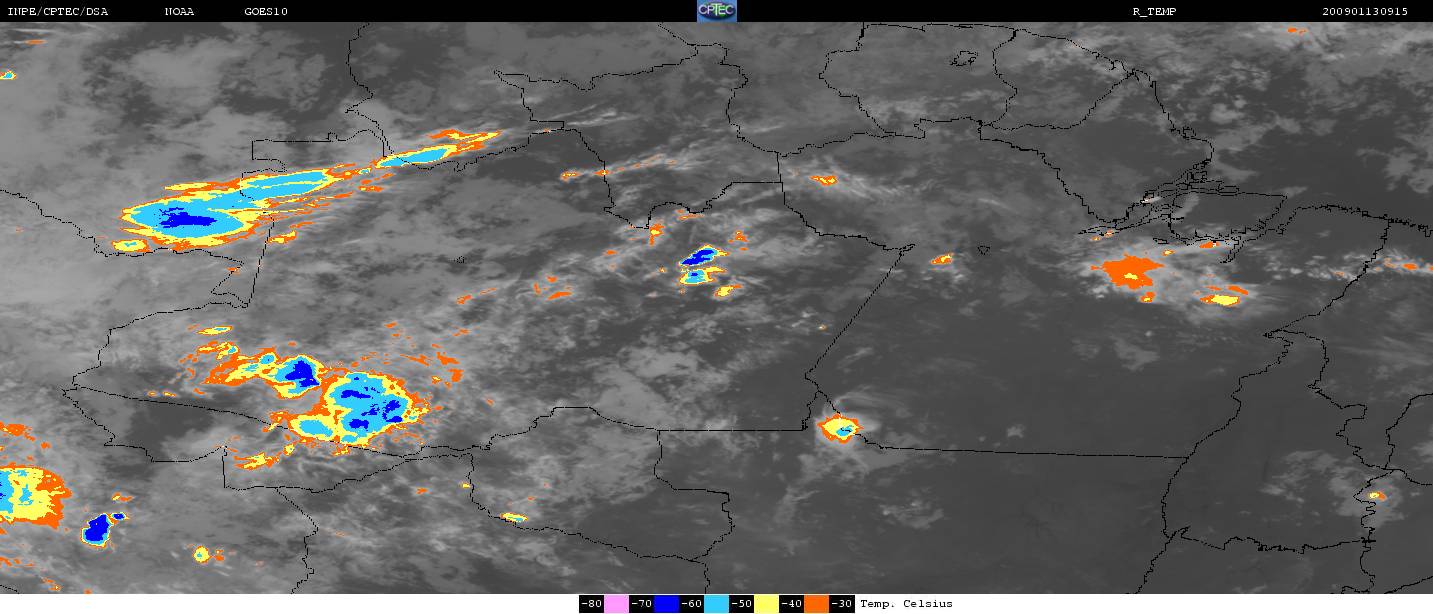Select the cyan legend color swatch
This screenshot has height=614, width=1433.
716,604
